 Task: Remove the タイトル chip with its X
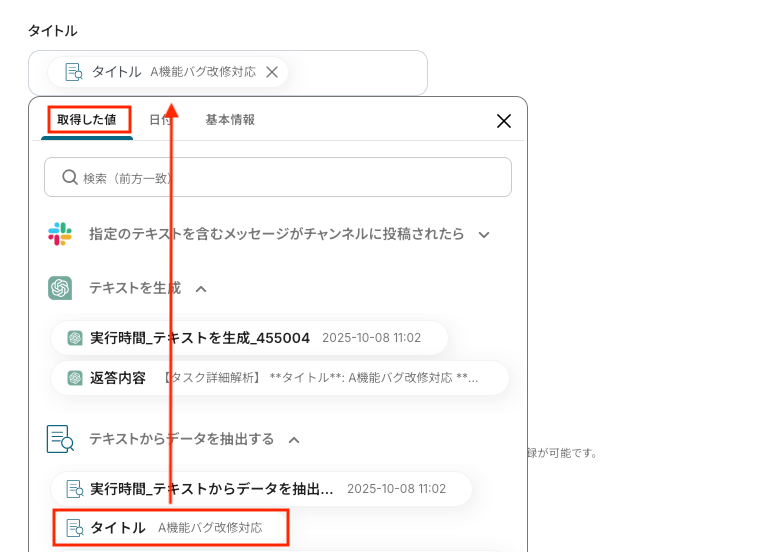pos(272,72)
